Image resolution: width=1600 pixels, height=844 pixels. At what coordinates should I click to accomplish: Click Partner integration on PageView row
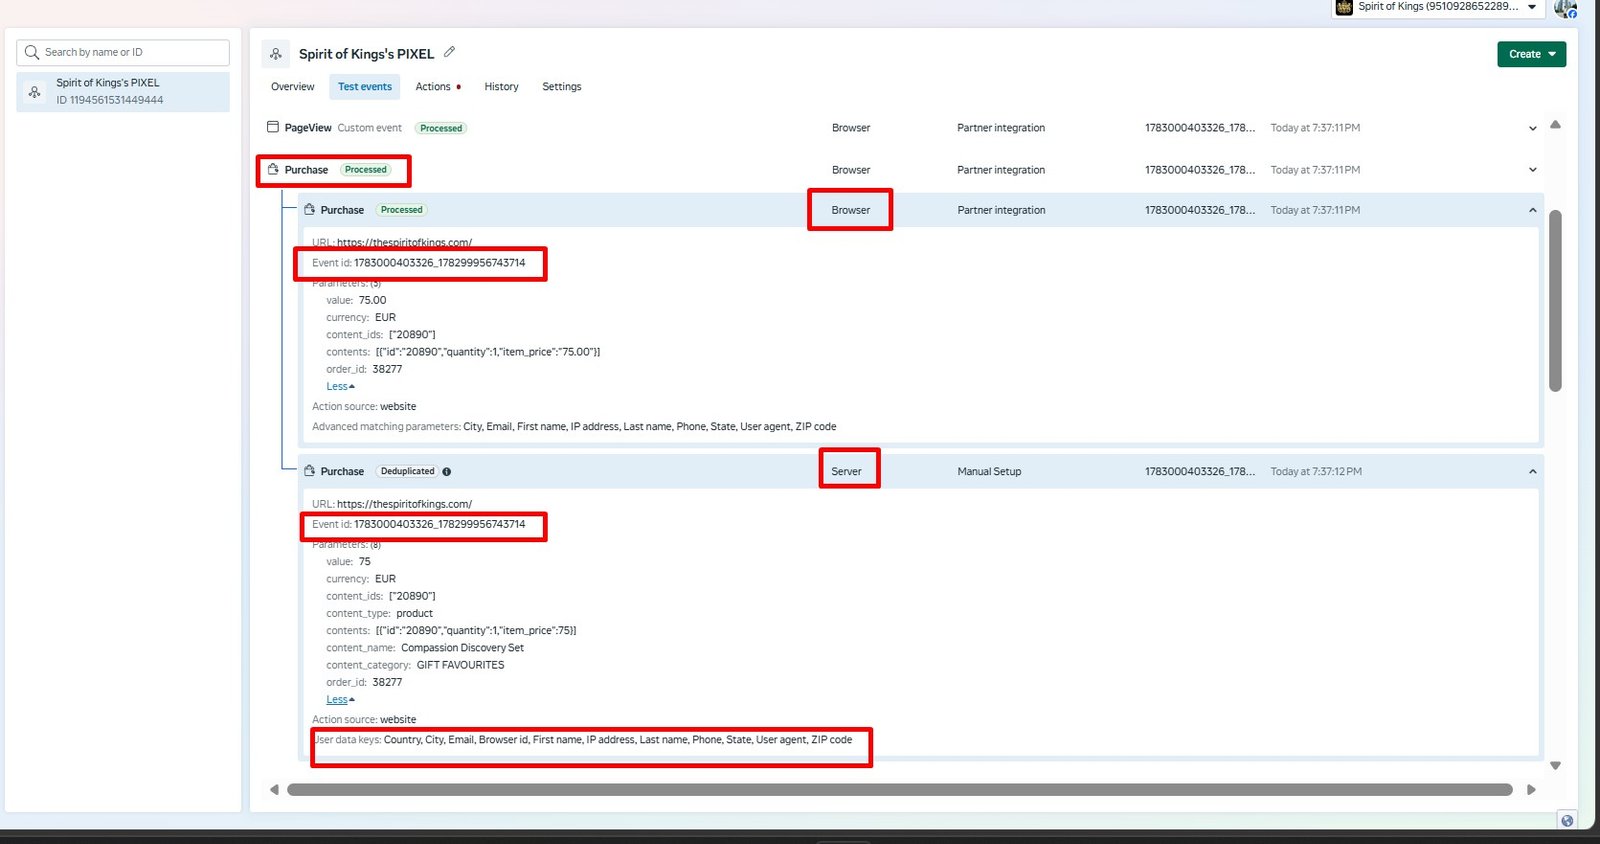[x=1001, y=128]
